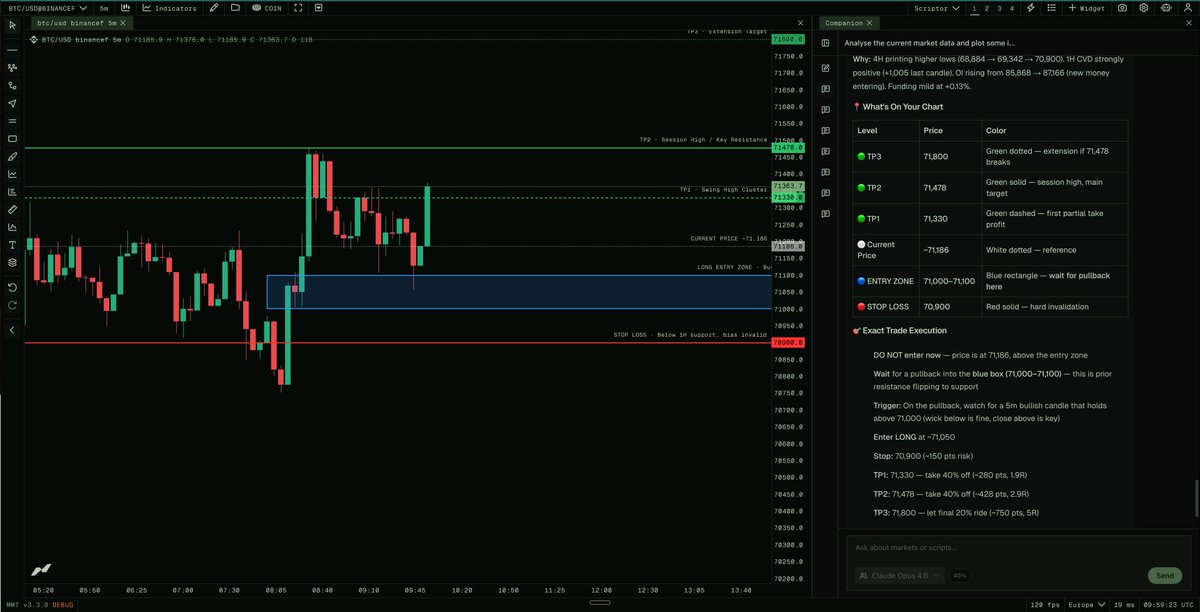Image resolution: width=1200 pixels, height=612 pixels.
Task: Click the 70900.0 stop loss price label
Action: coord(789,343)
